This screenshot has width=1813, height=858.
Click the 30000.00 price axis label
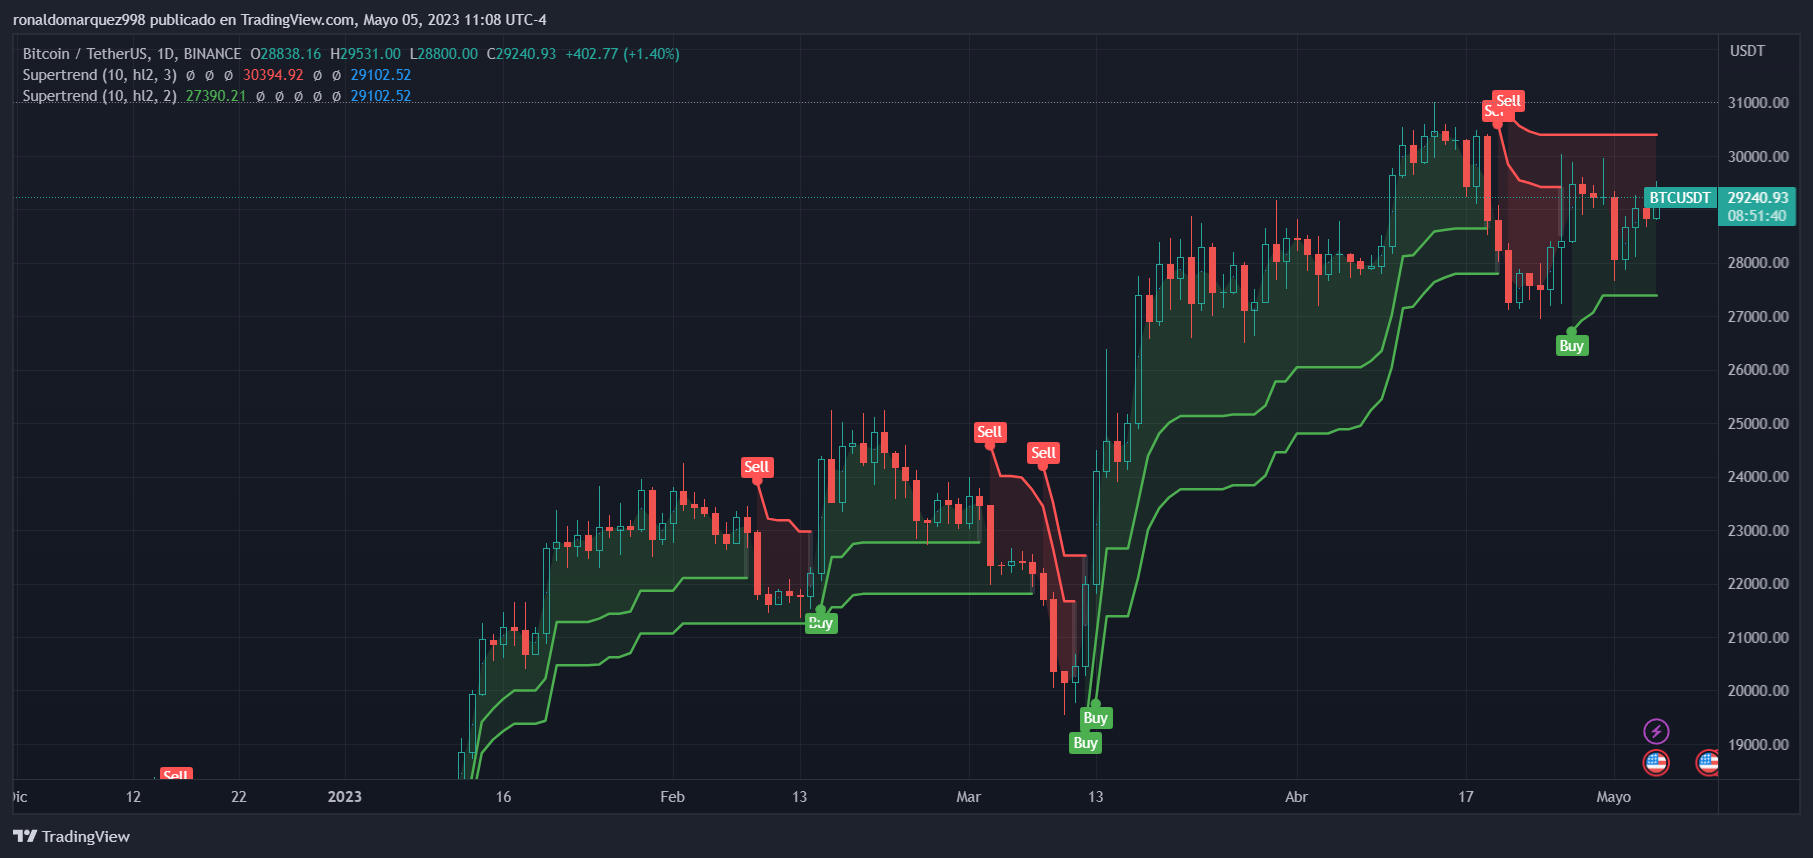[1758, 156]
